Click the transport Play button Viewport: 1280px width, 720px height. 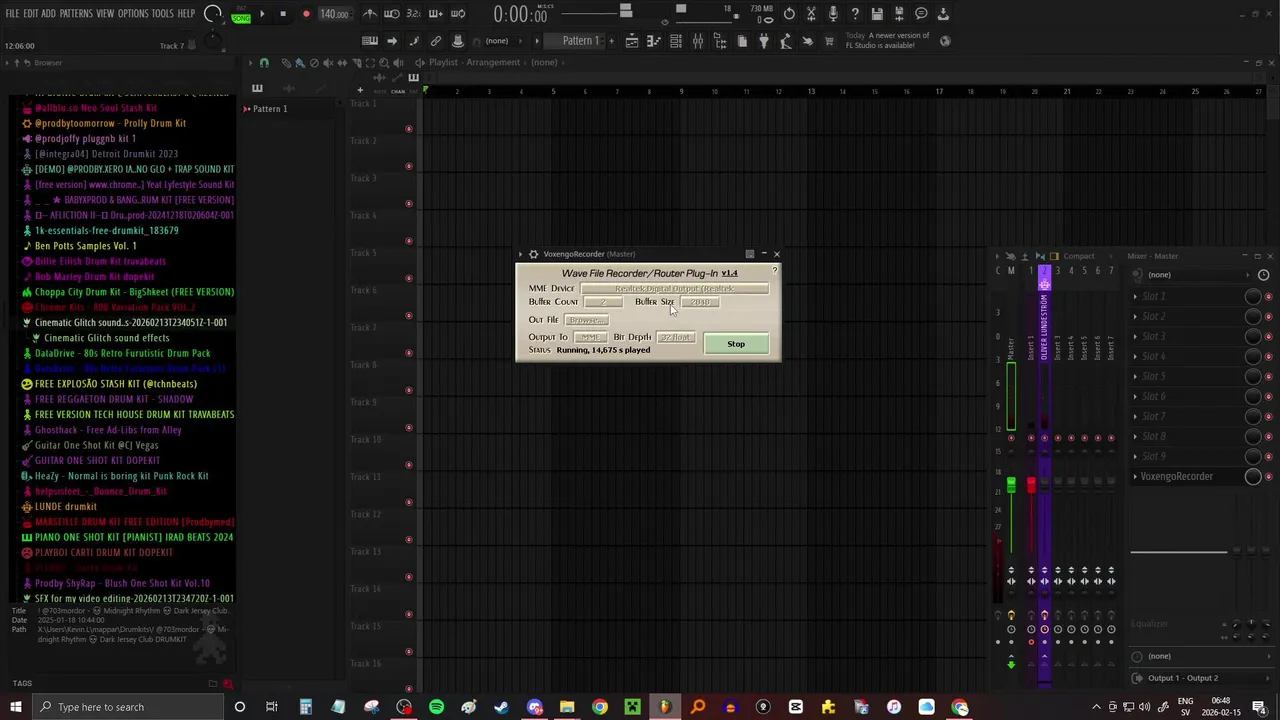pyautogui.click(x=262, y=14)
